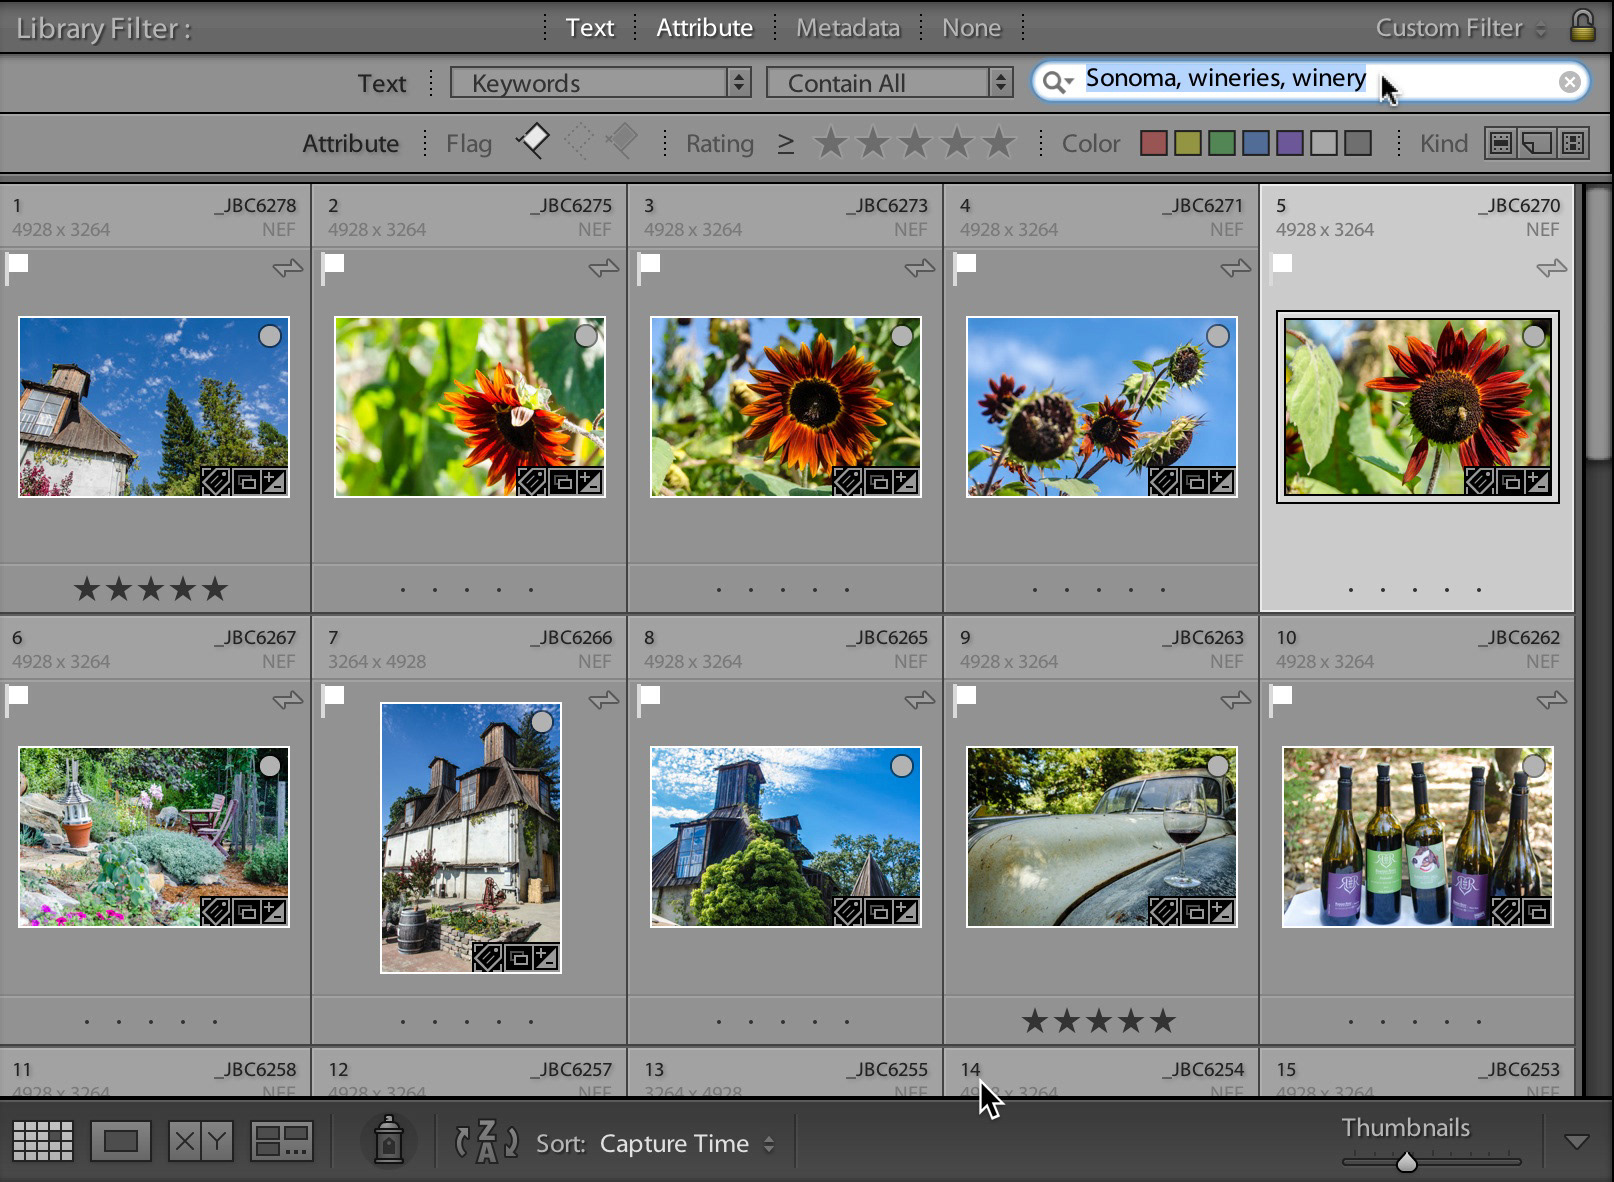Select the Attribute filter tab
The width and height of the screenshot is (1614, 1182).
704,28
